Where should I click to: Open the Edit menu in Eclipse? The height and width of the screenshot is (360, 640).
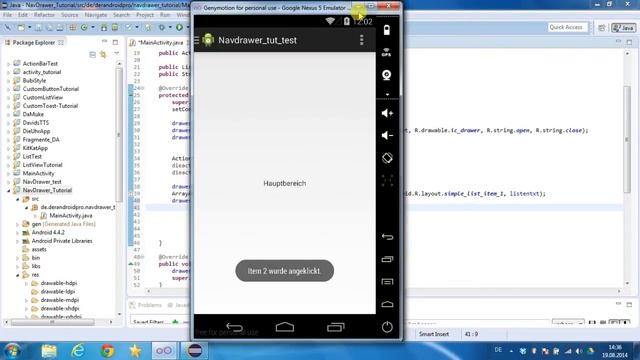[x=23, y=15]
